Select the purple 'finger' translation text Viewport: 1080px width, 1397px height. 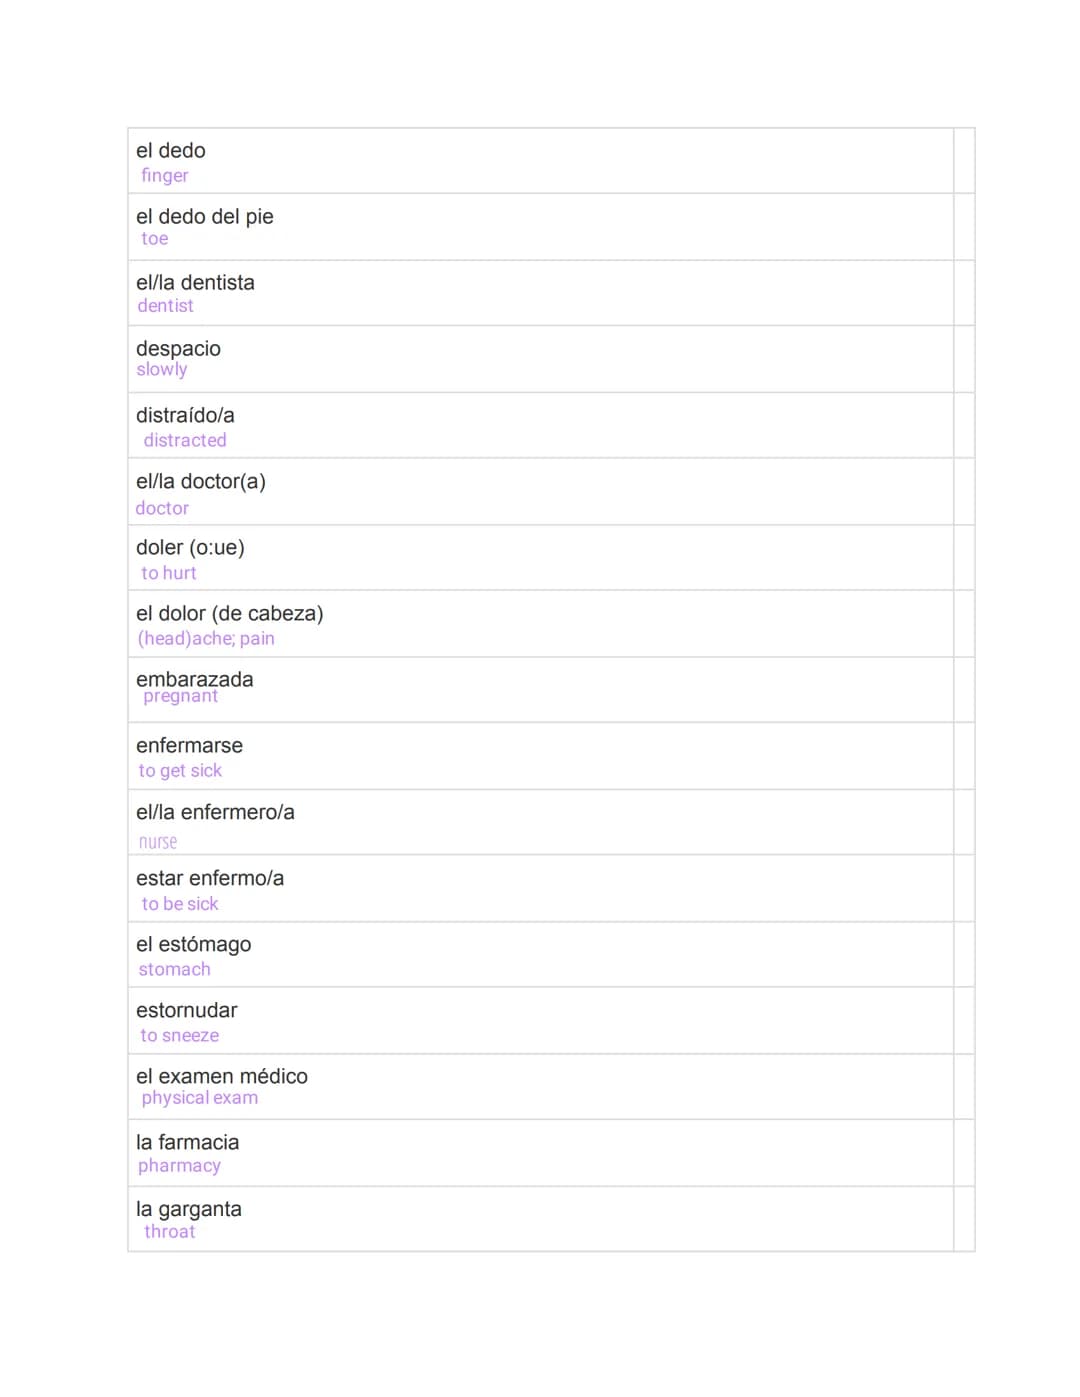coord(165,176)
